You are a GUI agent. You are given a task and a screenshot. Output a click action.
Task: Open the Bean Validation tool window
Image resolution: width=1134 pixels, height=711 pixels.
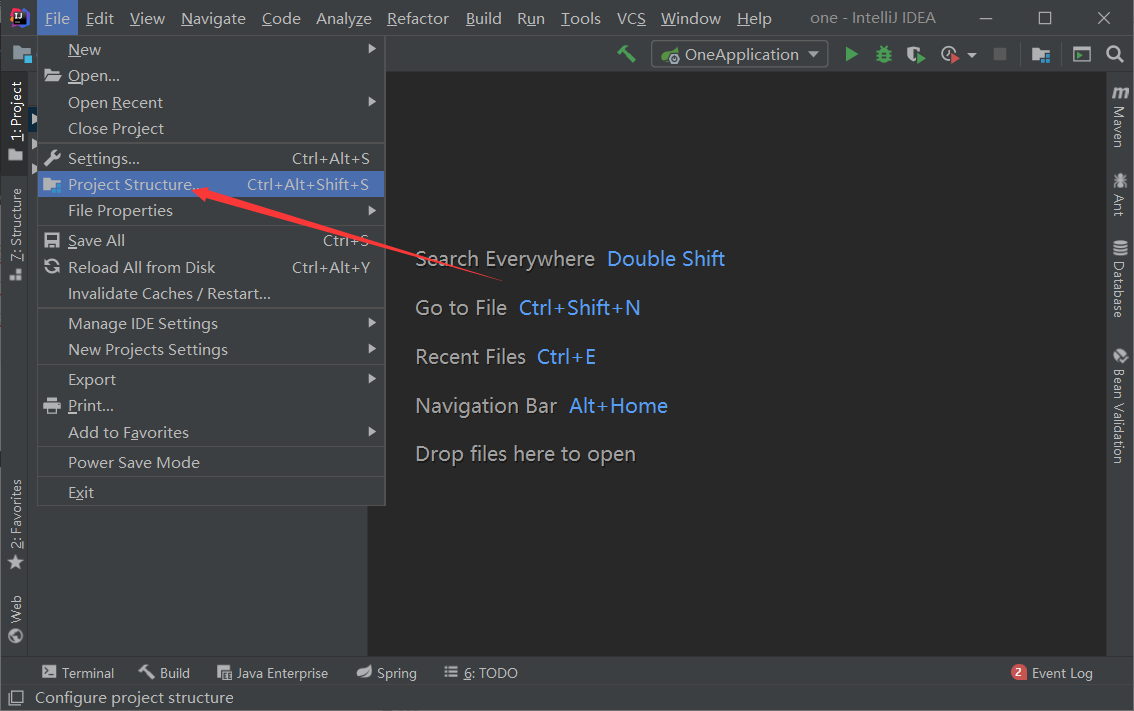1120,406
